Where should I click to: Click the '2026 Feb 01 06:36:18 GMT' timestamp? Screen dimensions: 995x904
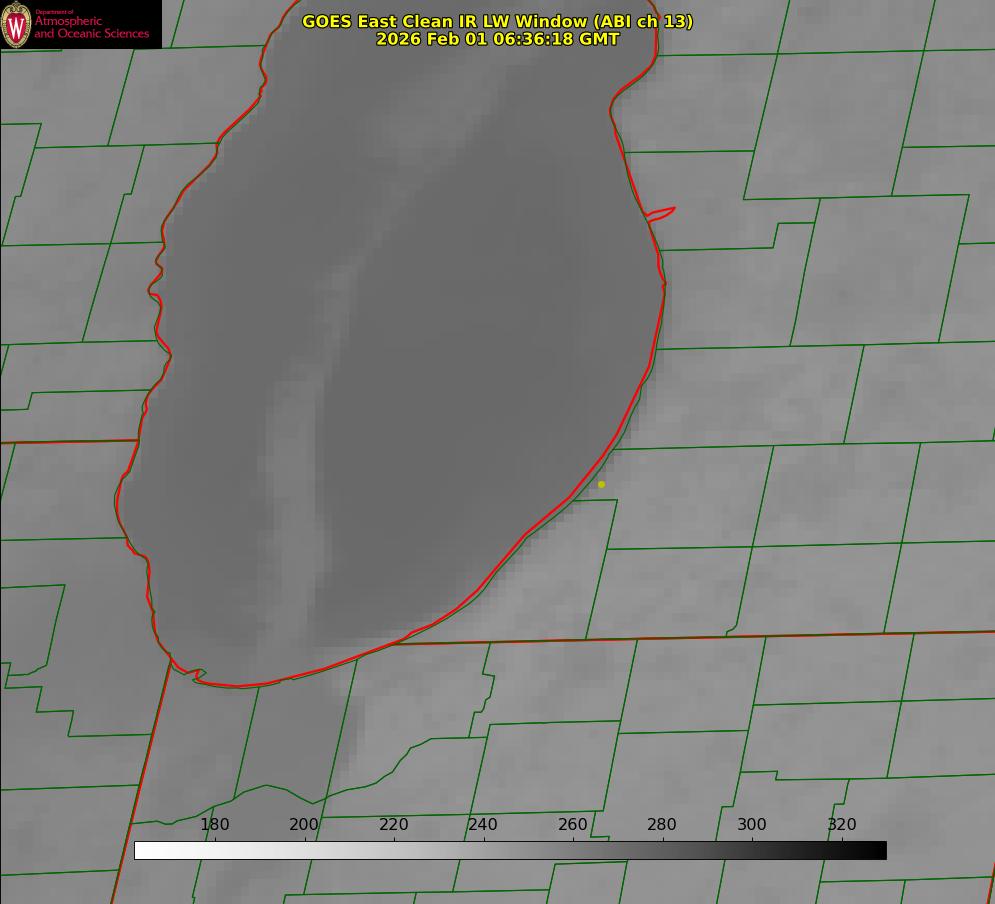pos(498,39)
